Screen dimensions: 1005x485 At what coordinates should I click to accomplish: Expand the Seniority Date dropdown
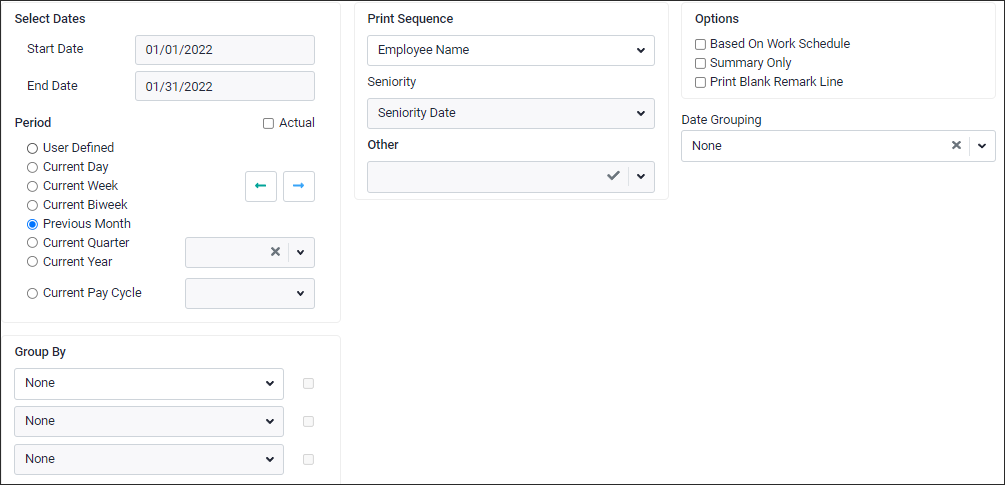[x=511, y=113]
